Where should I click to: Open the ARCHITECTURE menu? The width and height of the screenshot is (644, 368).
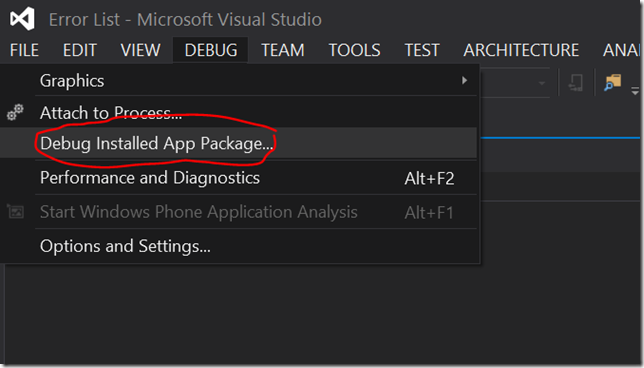521,50
